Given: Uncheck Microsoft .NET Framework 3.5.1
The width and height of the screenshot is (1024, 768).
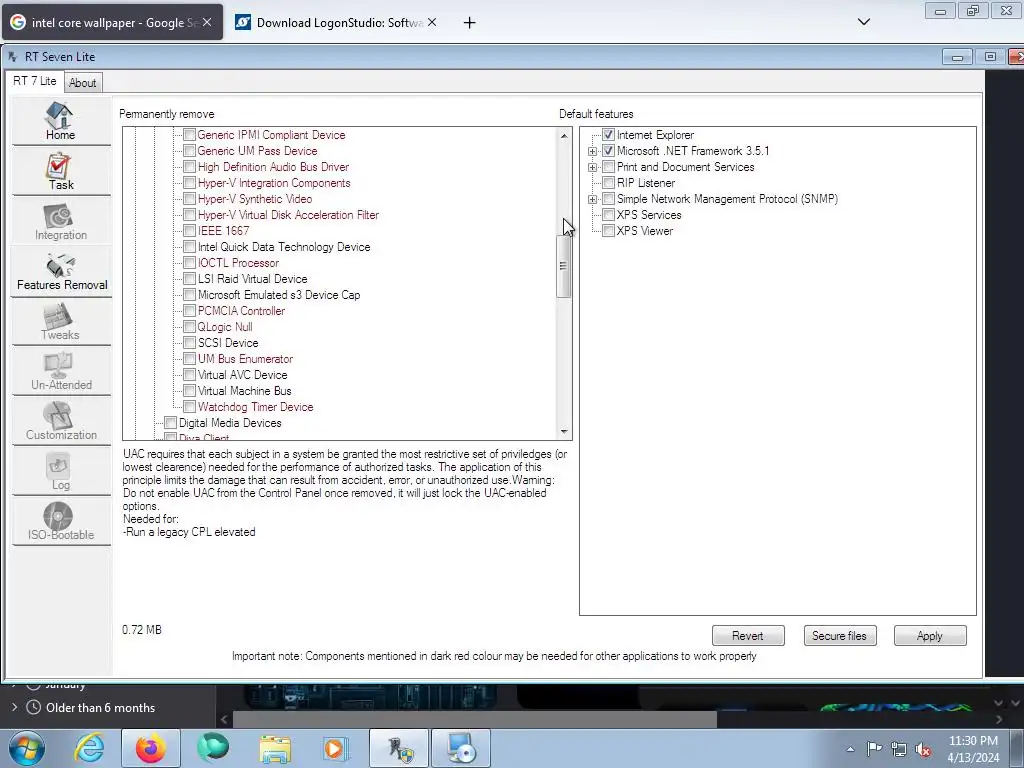Looking at the screenshot, I should (608, 151).
